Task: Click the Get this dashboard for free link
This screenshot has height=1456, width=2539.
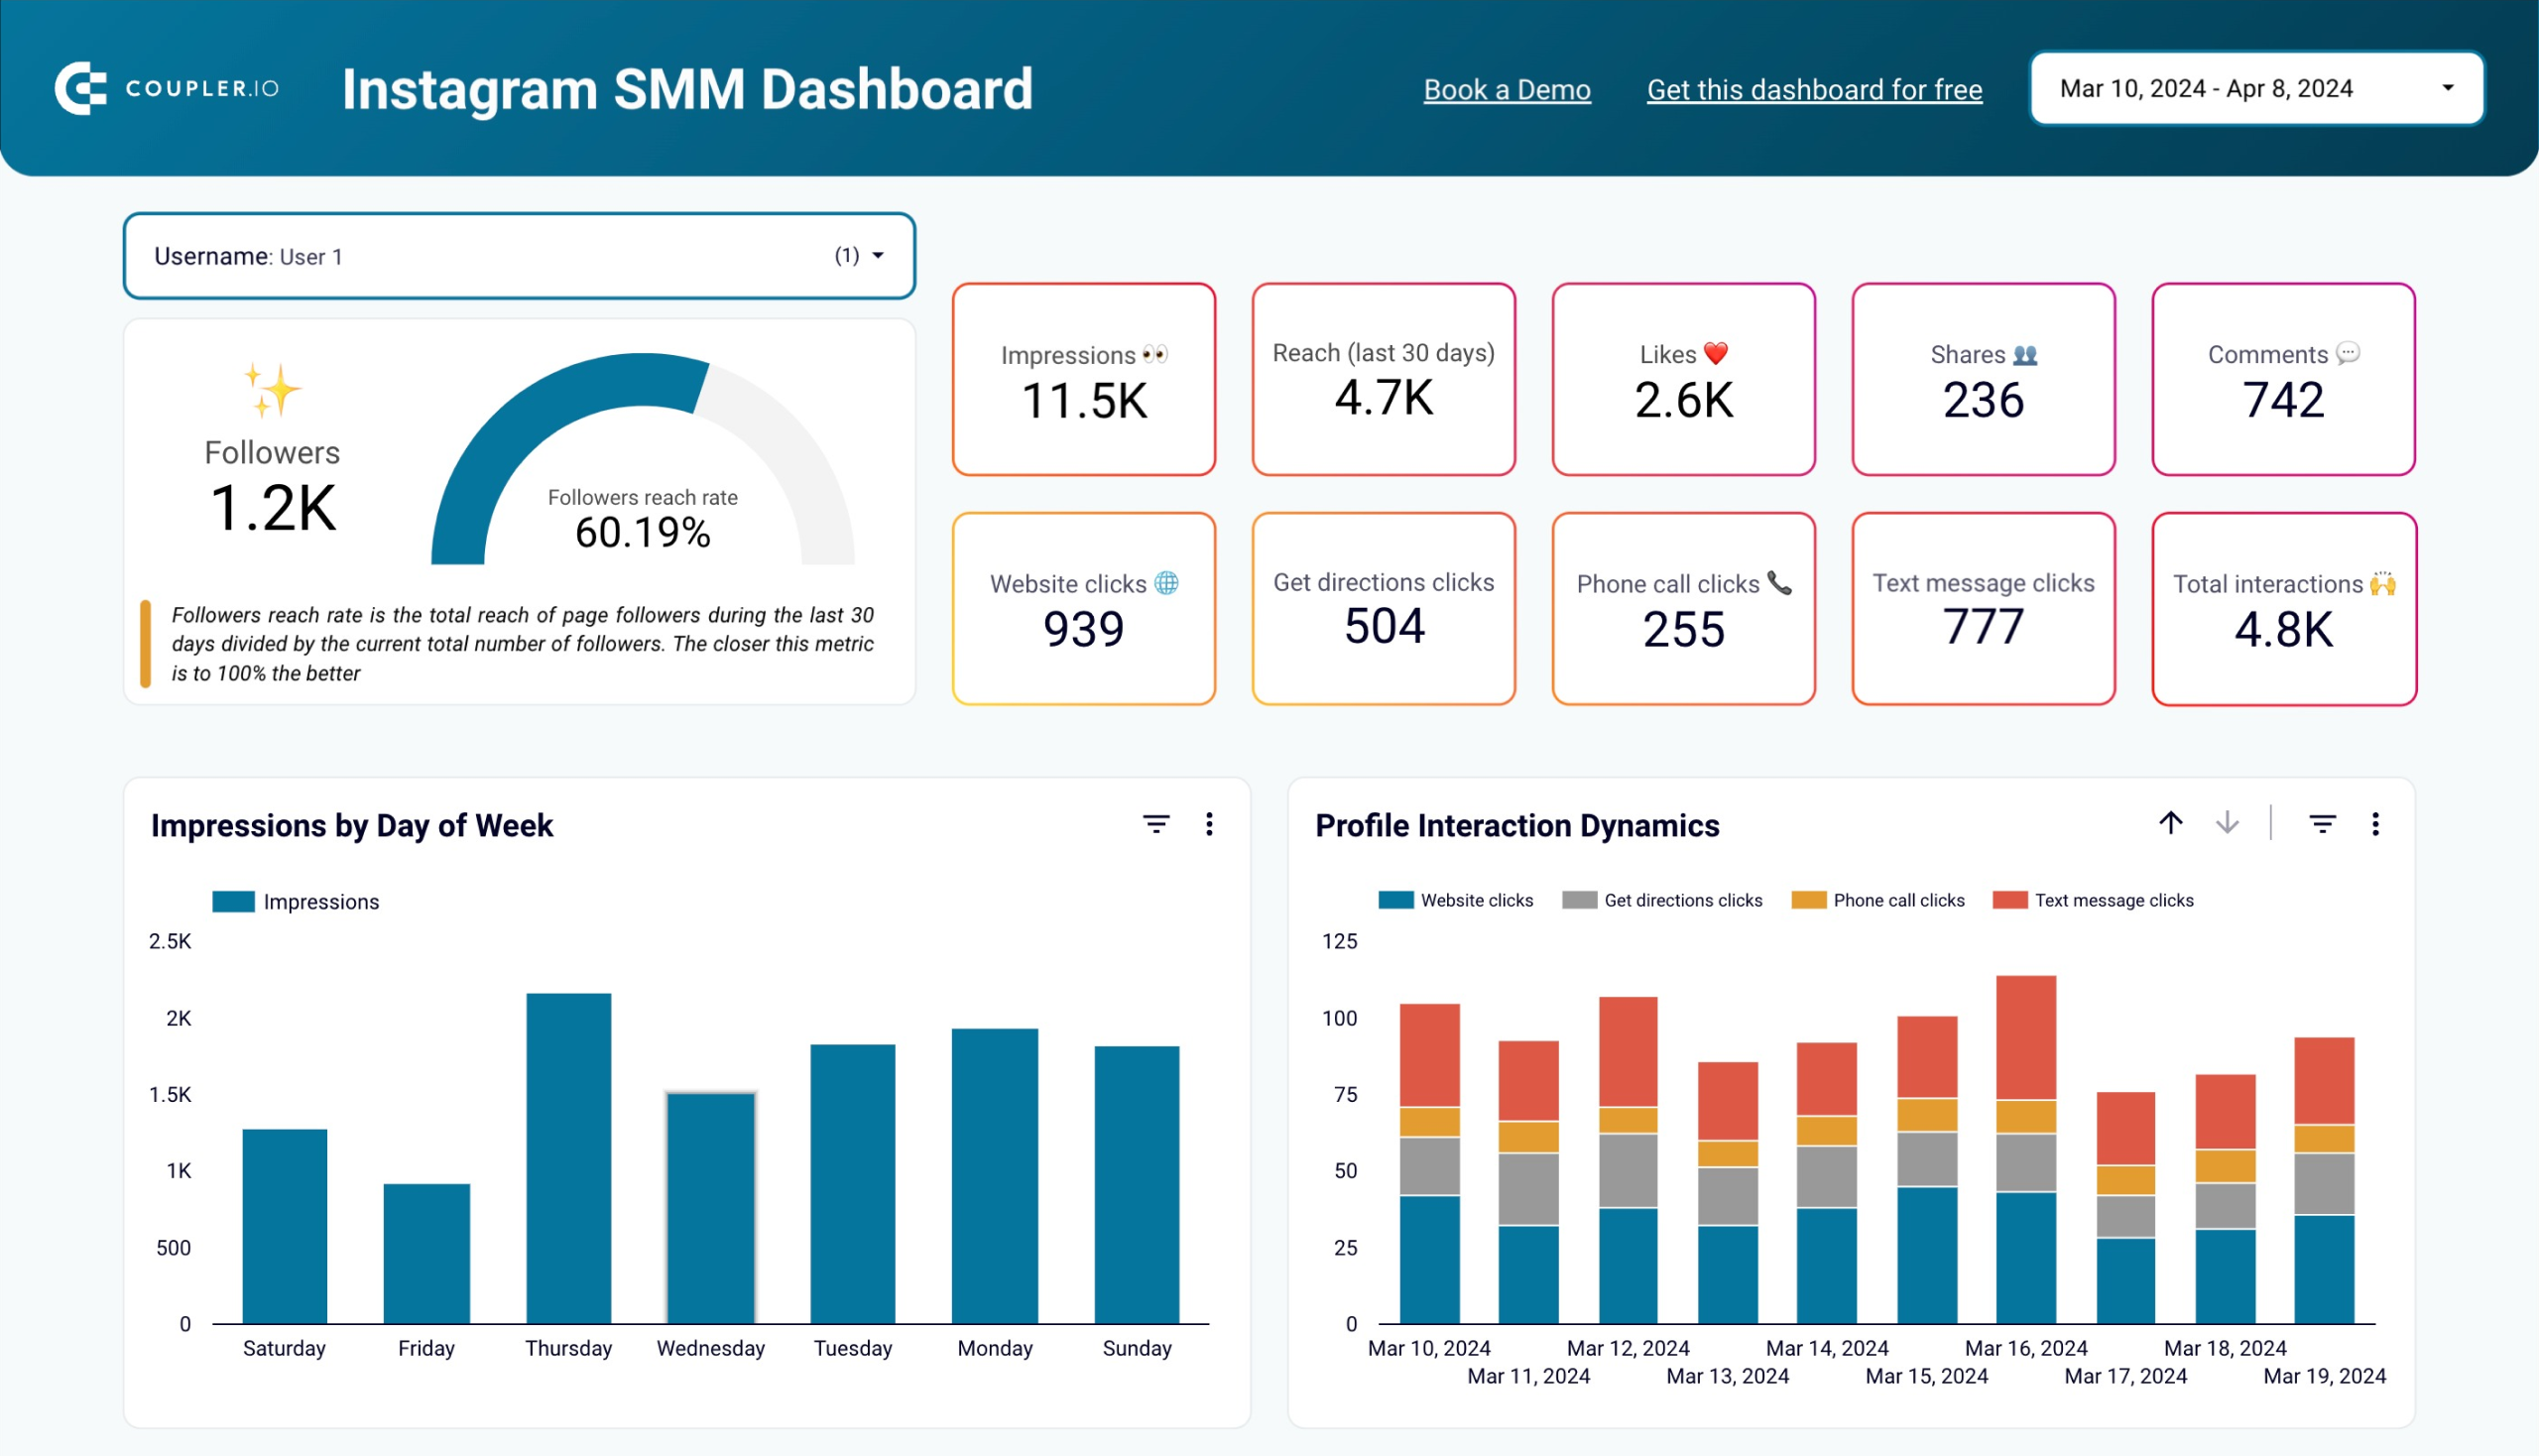Action: [1815, 90]
